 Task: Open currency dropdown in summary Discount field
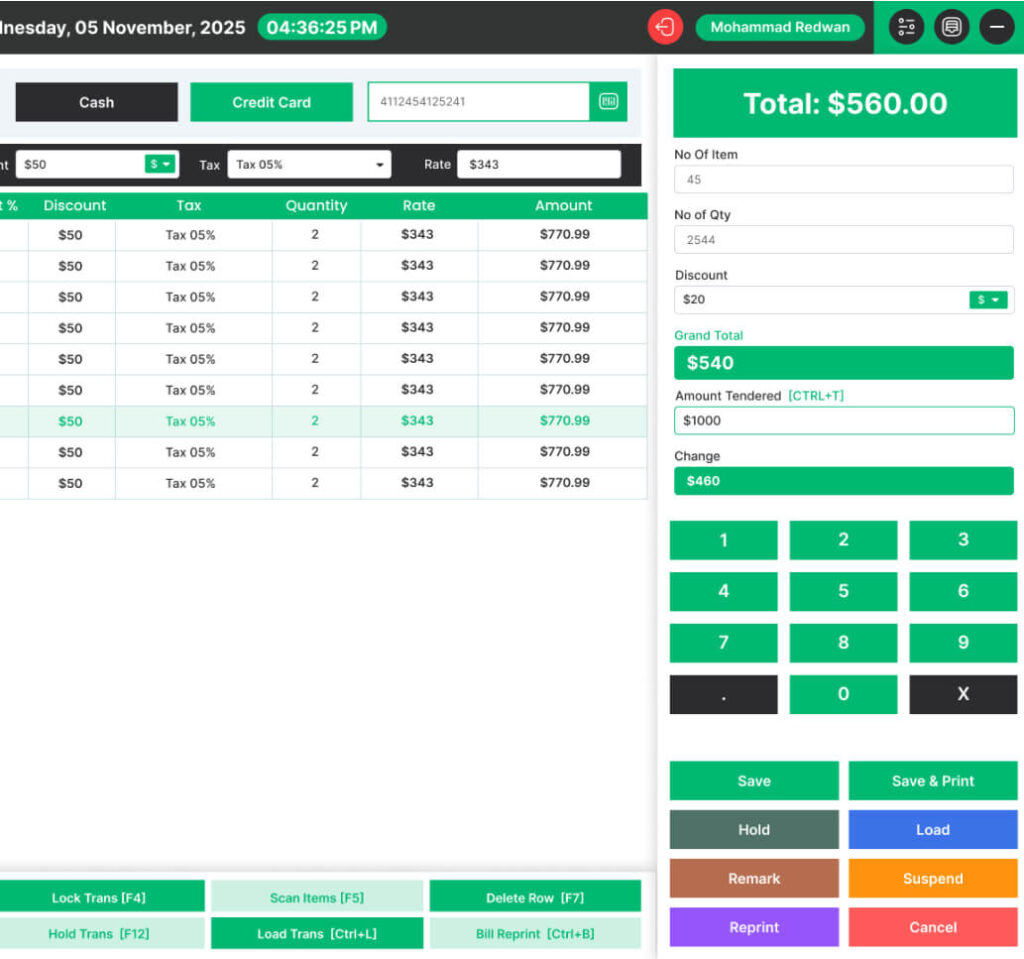pyautogui.click(x=988, y=300)
